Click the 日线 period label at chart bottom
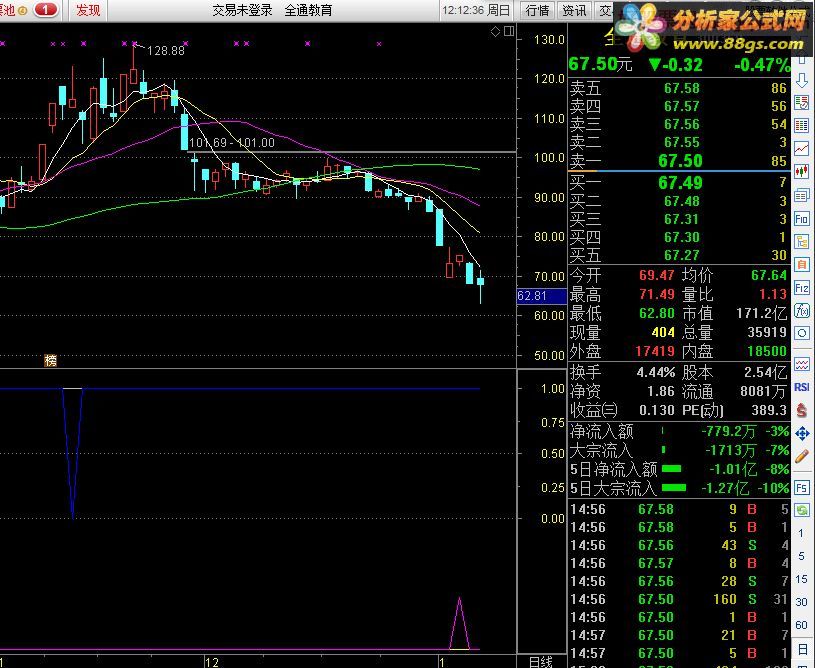 click(541, 661)
